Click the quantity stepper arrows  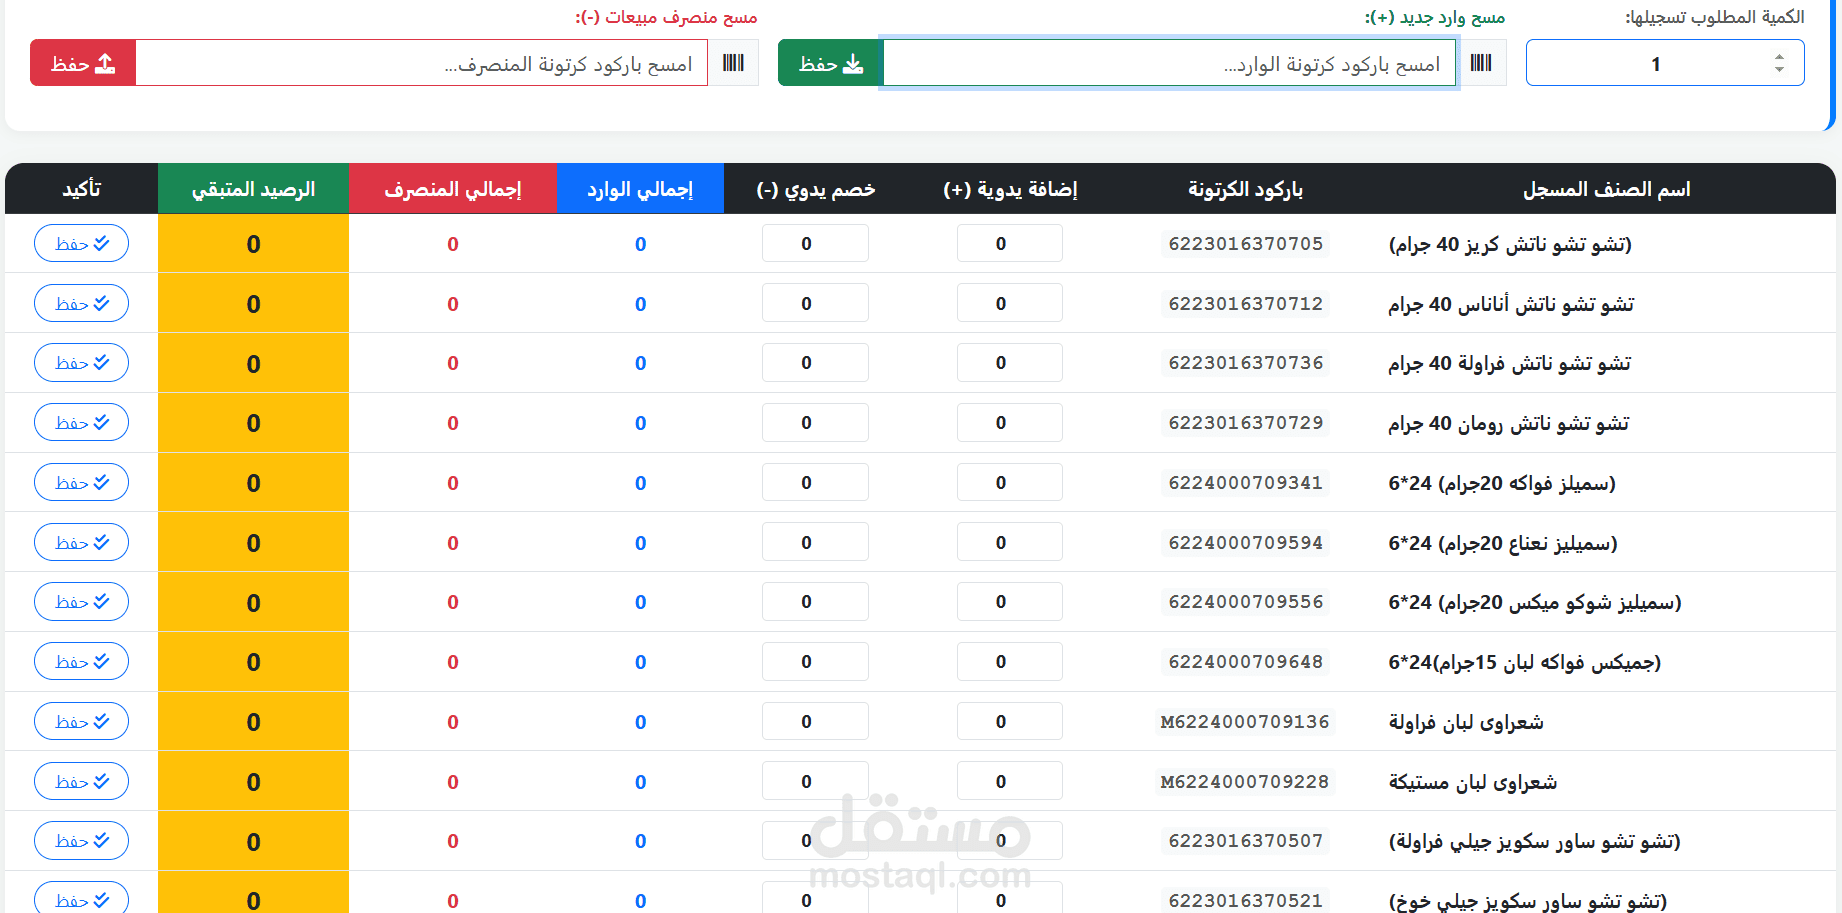coord(1779,63)
